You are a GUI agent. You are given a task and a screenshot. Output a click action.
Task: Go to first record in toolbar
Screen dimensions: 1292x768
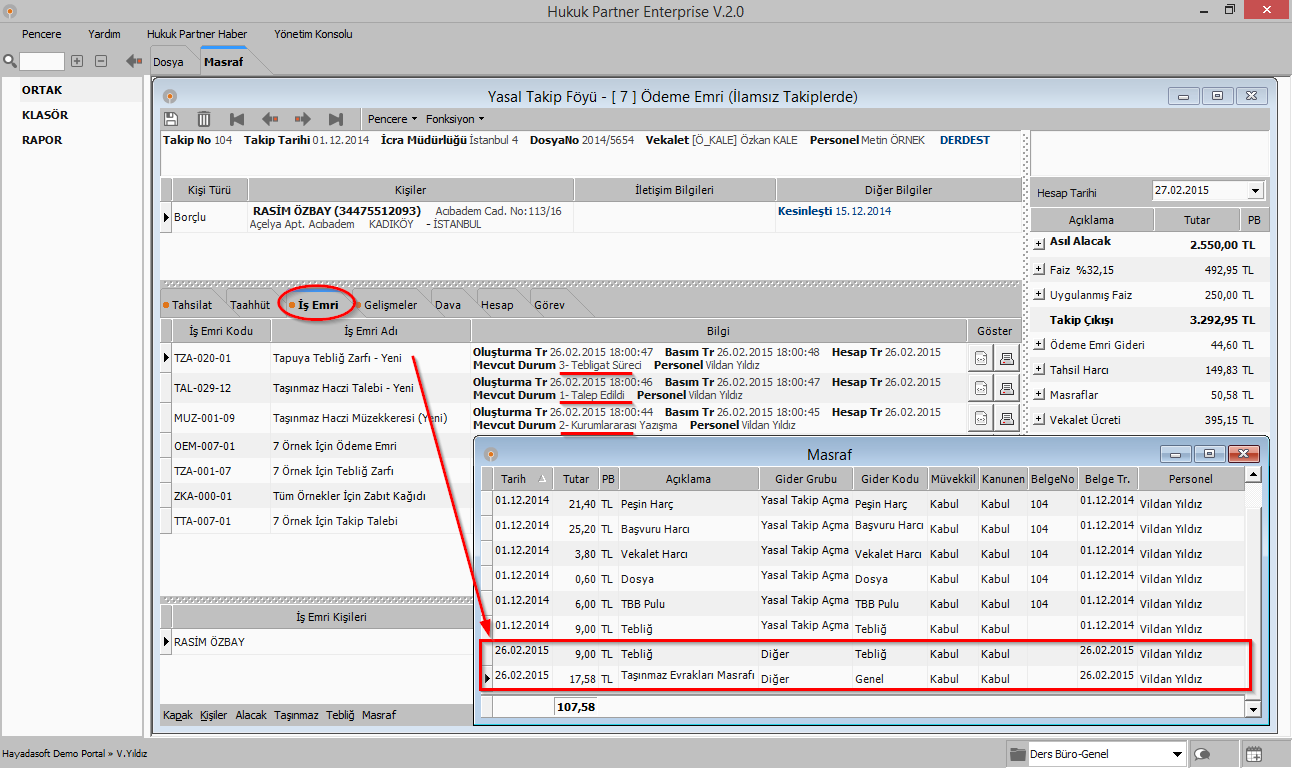237,119
